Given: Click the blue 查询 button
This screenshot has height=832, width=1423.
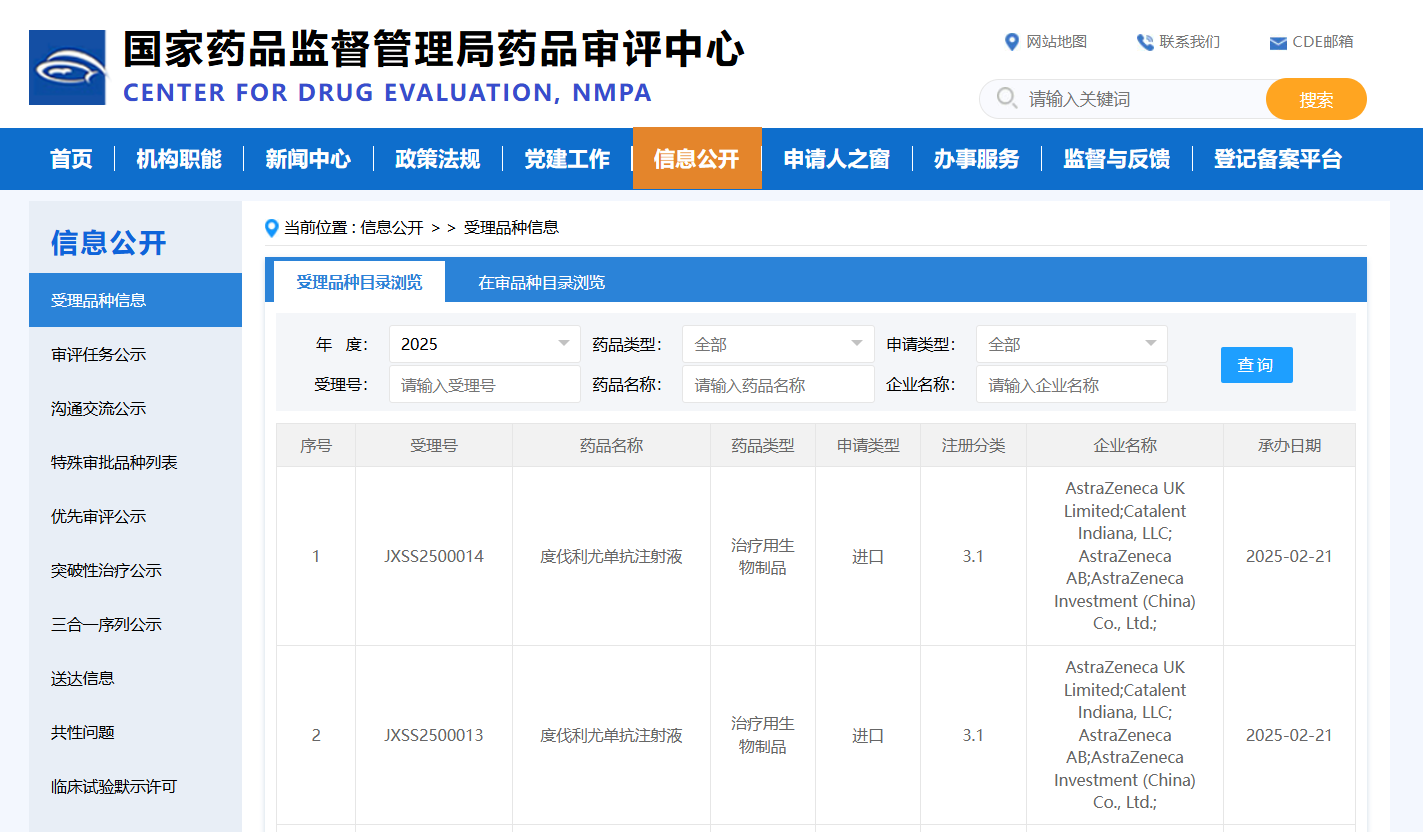Looking at the screenshot, I should tap(1256, 365).
